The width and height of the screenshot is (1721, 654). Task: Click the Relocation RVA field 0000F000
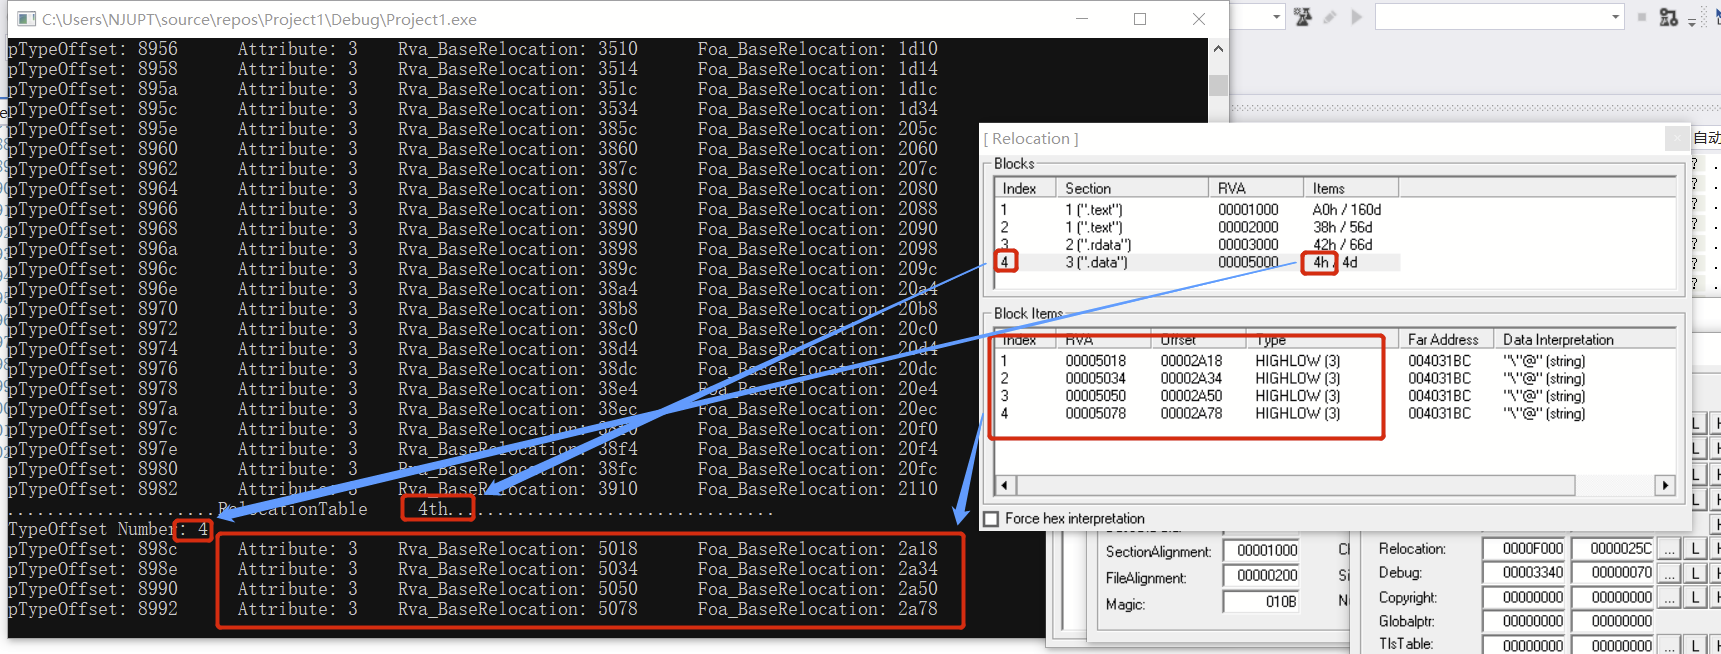pyautogui.click(x=1525, y=549)
